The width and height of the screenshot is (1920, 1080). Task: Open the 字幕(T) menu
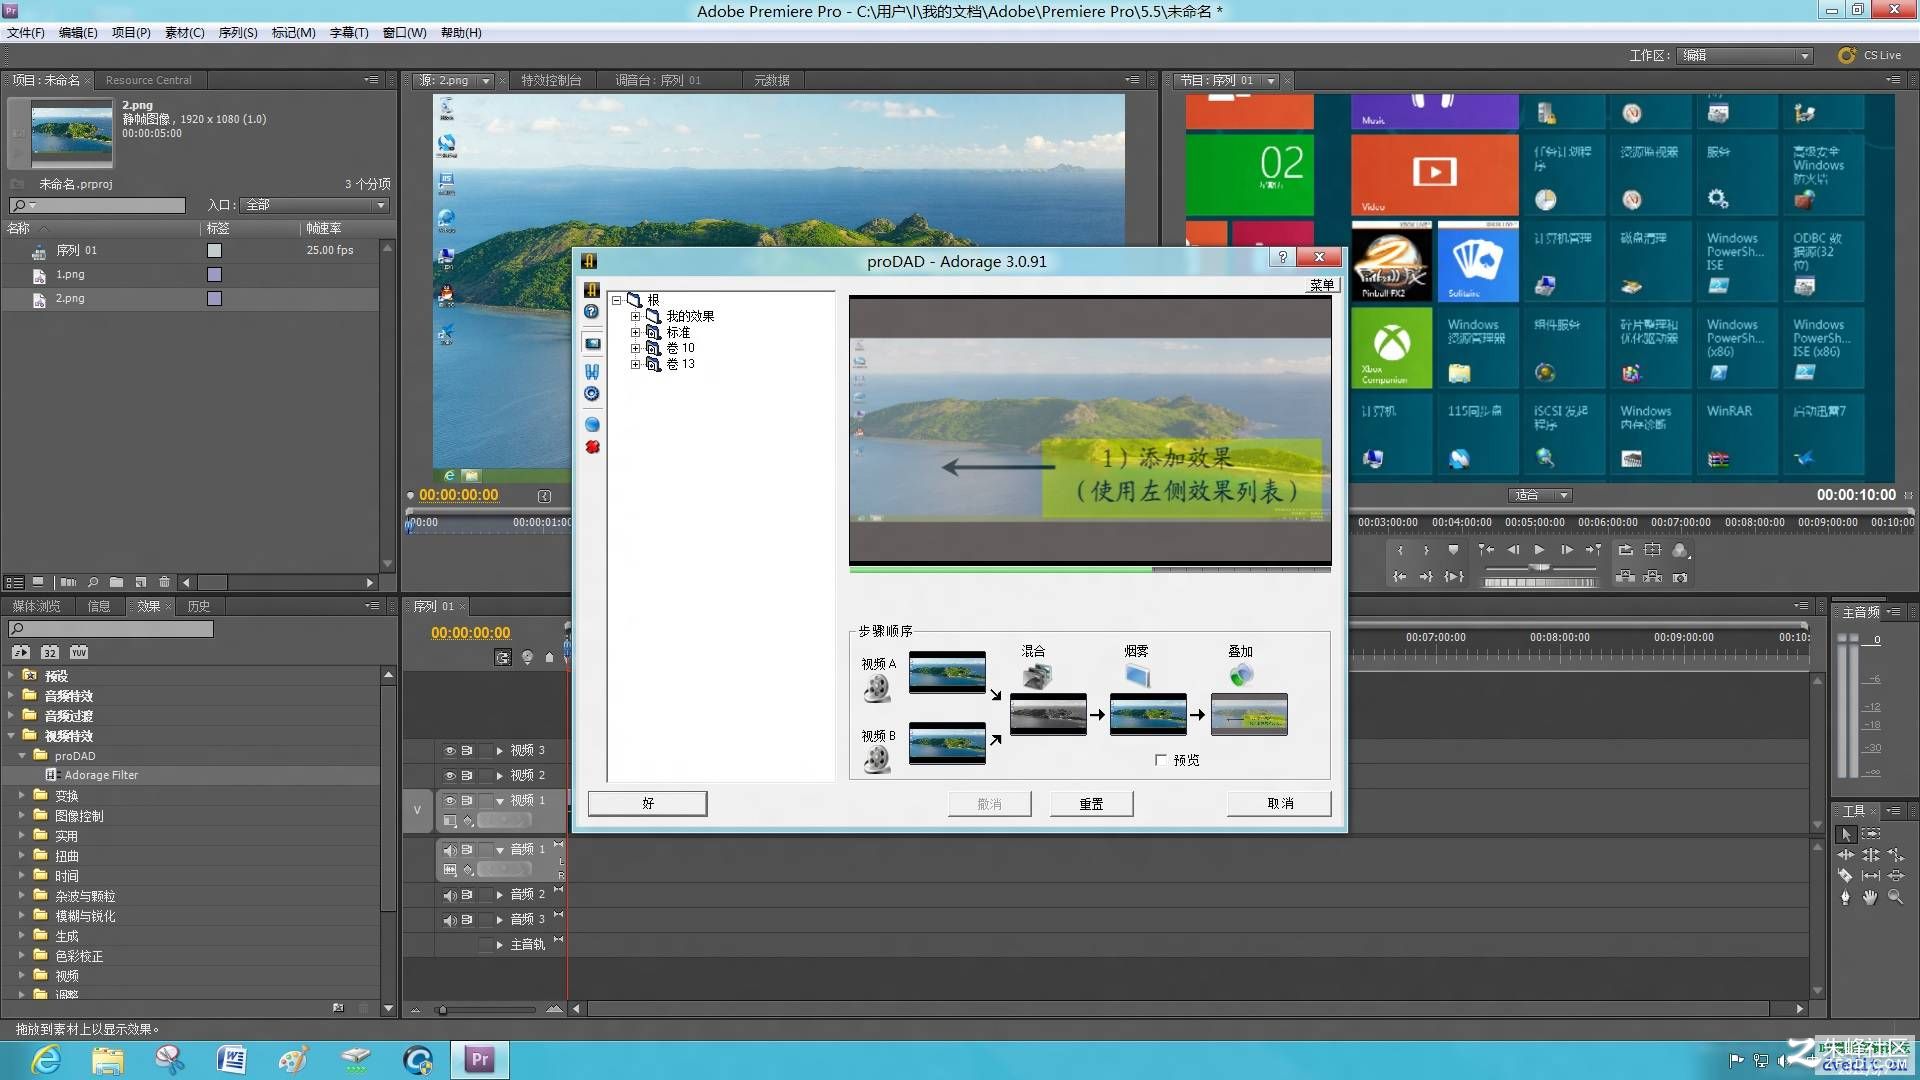(x=349, y=33)
